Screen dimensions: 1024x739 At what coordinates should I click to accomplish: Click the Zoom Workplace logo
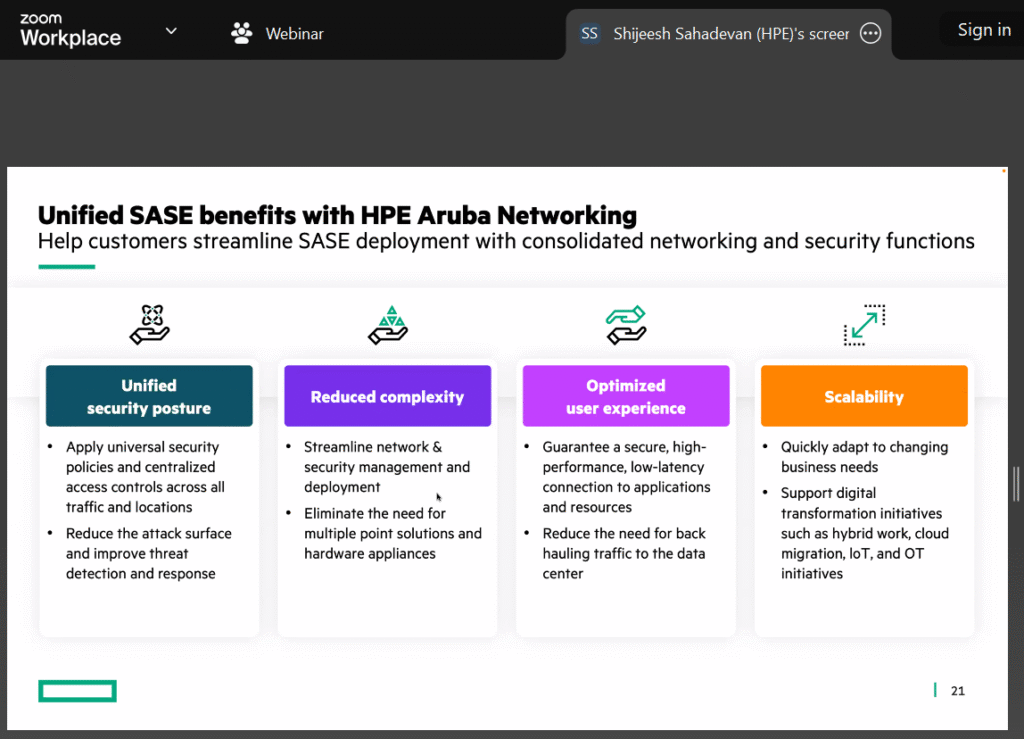tap(71, 30)
